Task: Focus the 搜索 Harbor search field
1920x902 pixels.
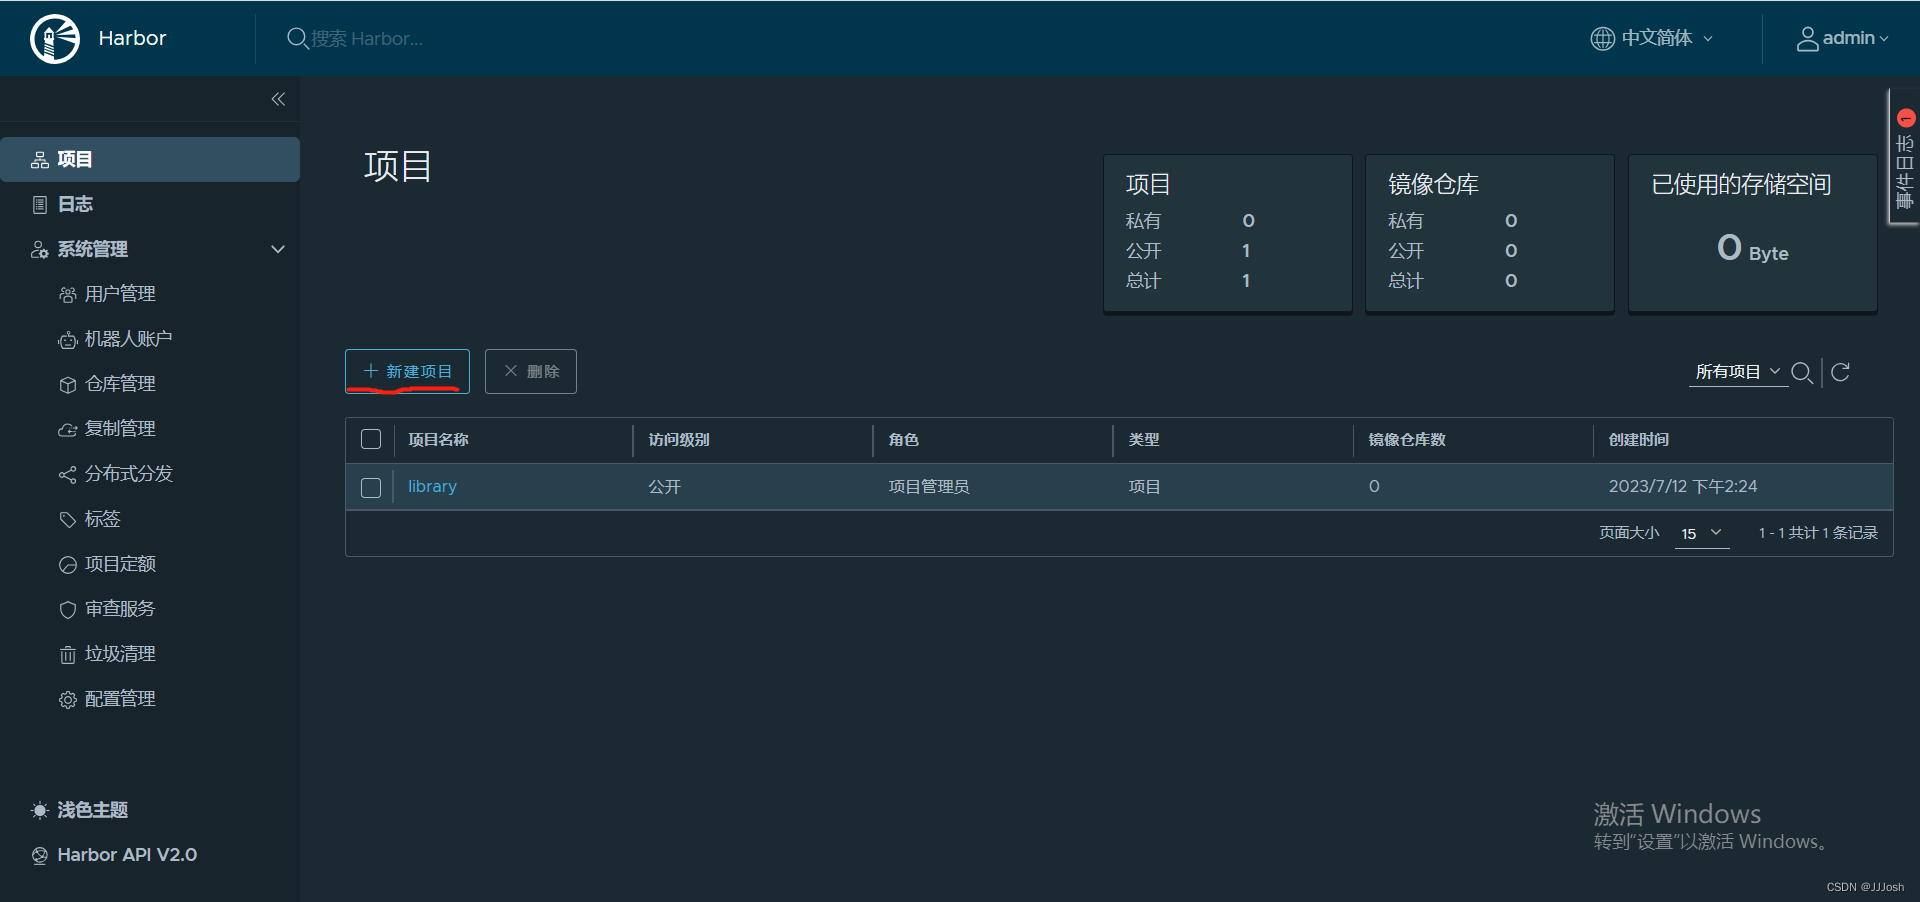Action: (x=366, y=39)
